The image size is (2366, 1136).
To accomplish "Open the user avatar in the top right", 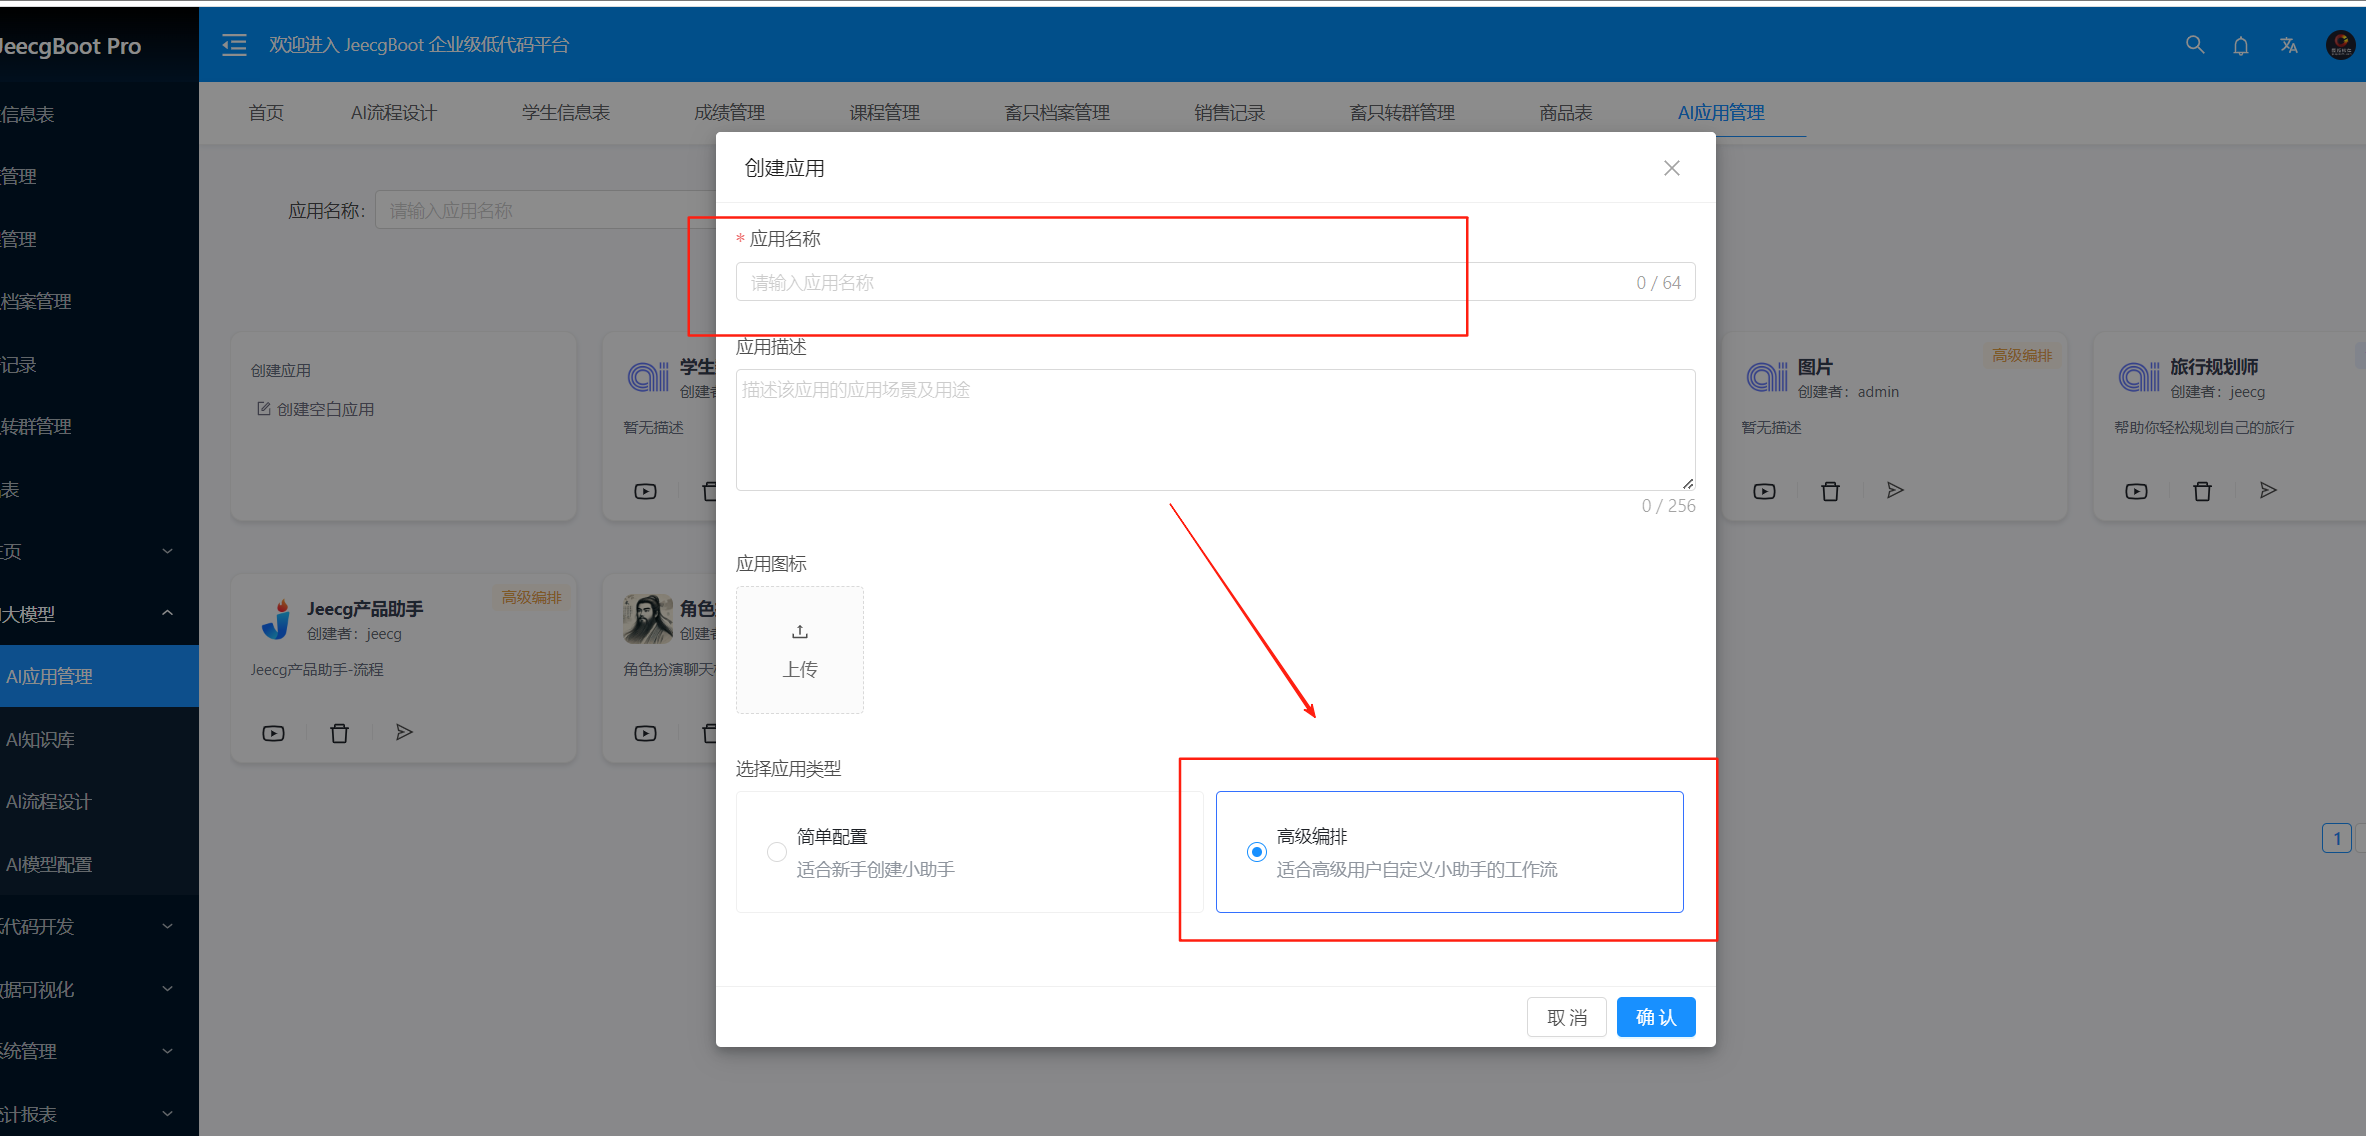I will point(2339,45).
